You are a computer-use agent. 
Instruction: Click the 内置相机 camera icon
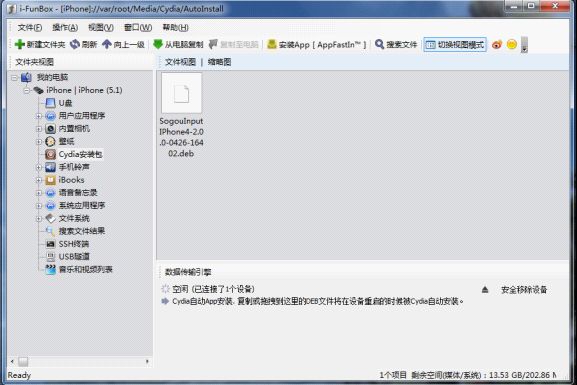tap(50, 128)
